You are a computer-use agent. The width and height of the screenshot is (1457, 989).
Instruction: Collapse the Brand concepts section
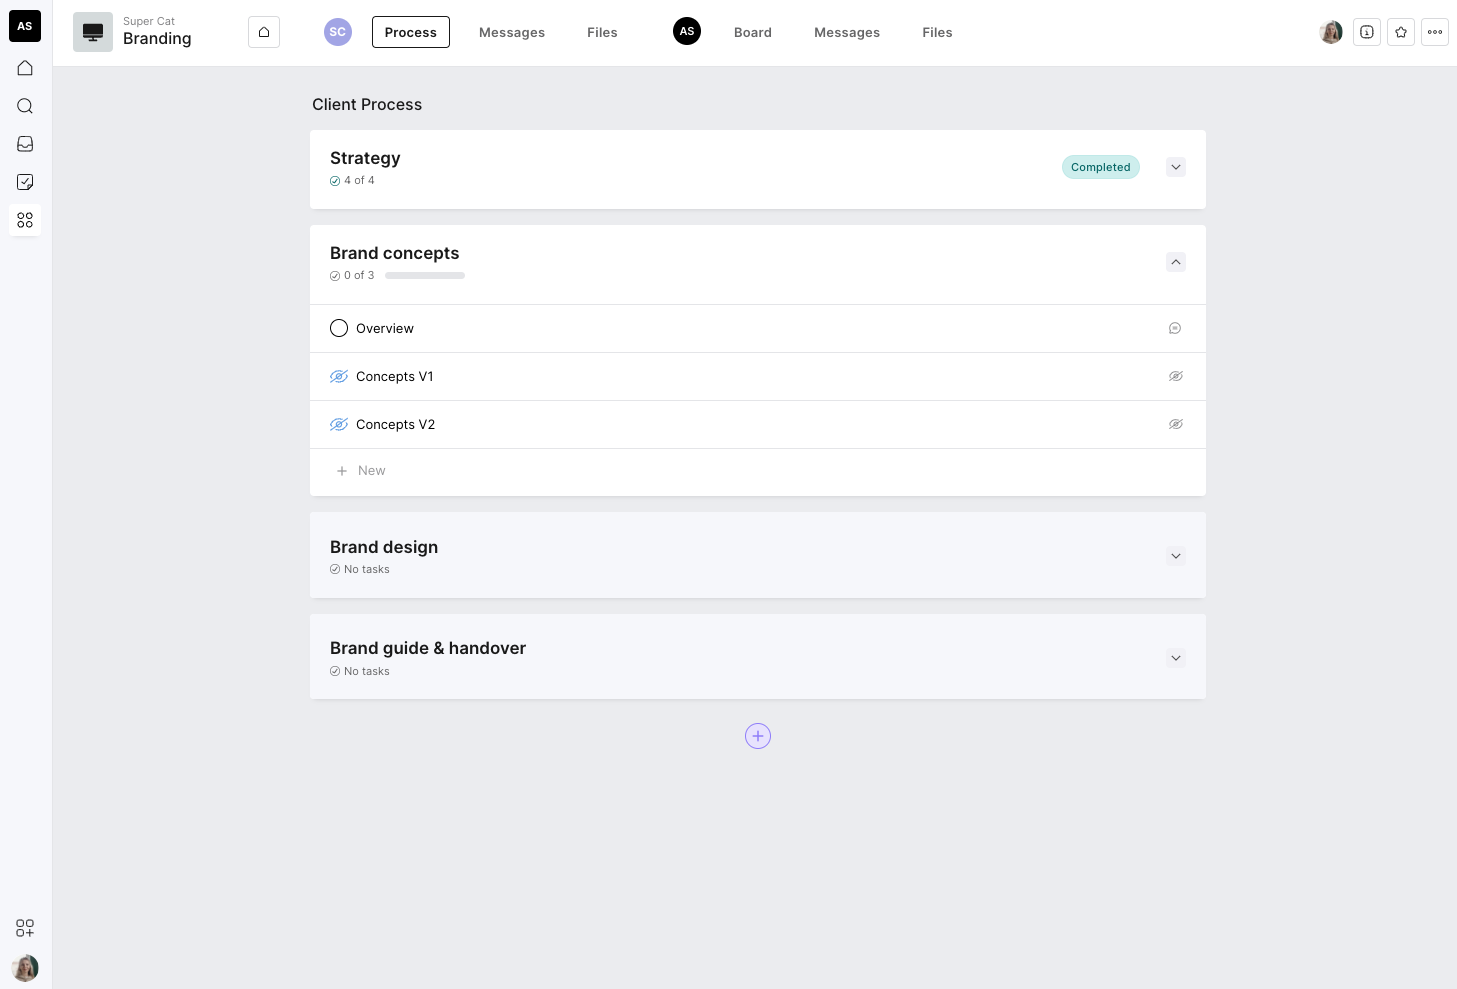click(1176, 262)
